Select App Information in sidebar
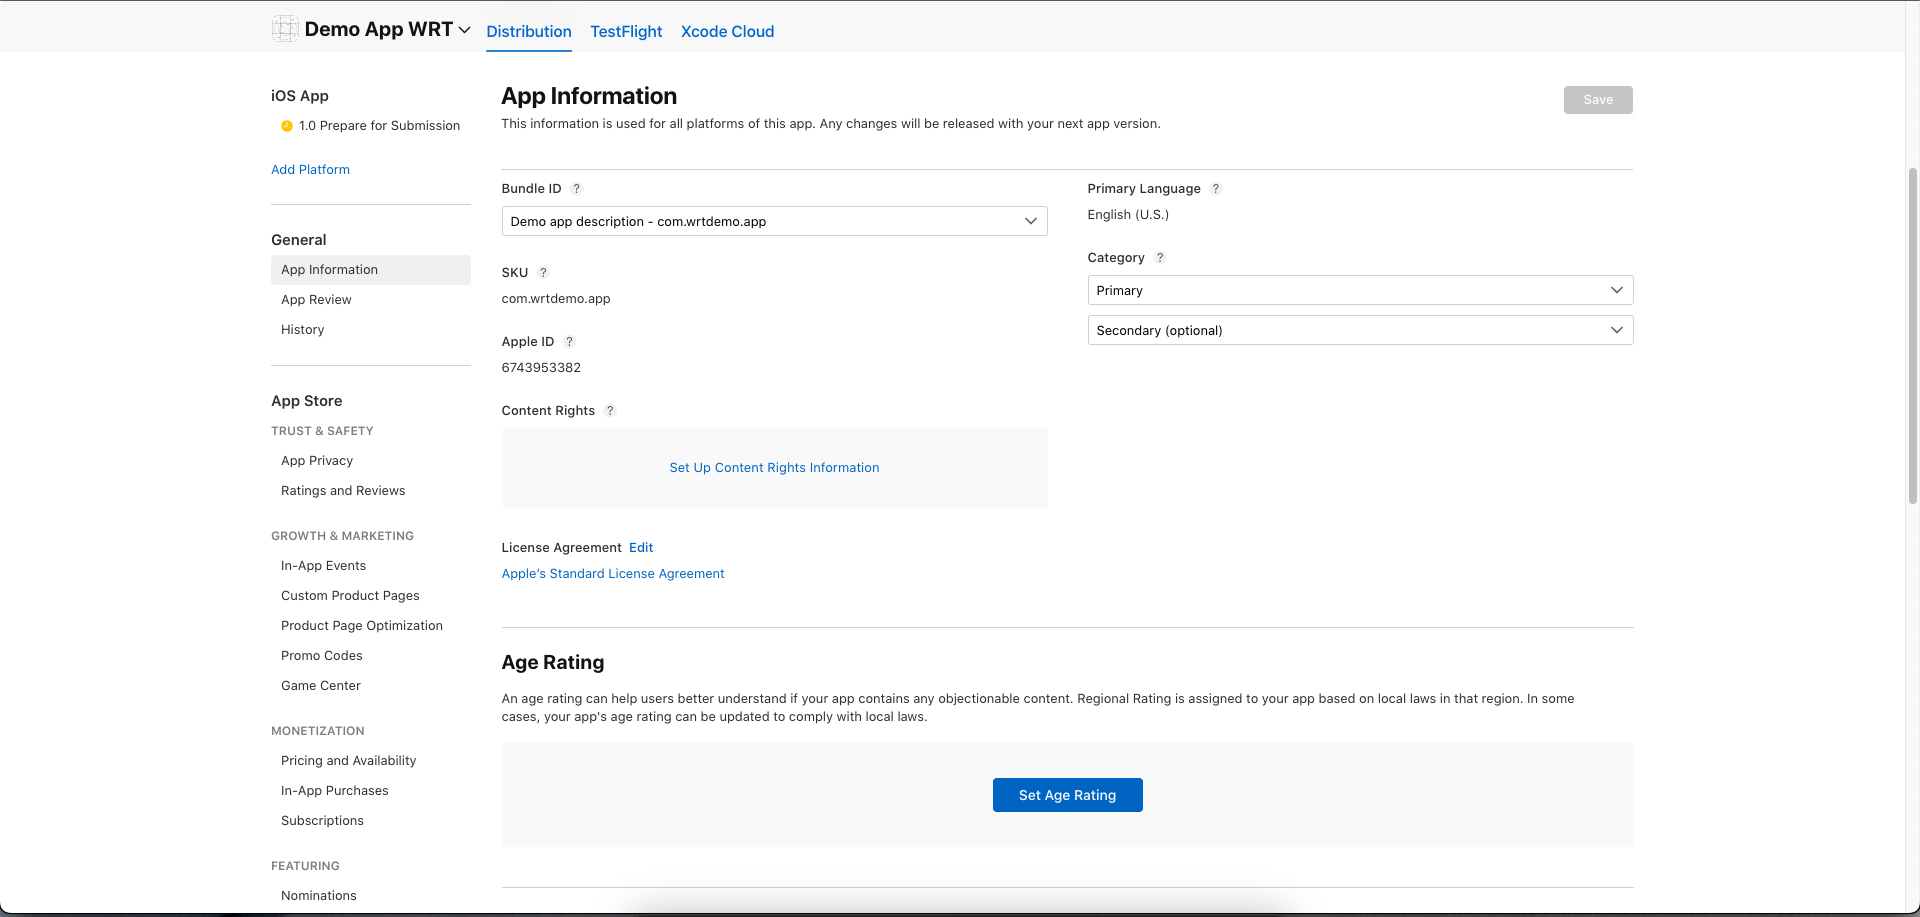 370,270
